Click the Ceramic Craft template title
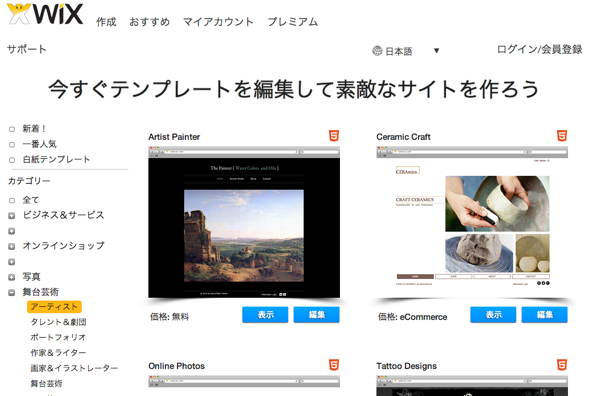The height and width of the screenshot is (396, 591). click(403, 137)
